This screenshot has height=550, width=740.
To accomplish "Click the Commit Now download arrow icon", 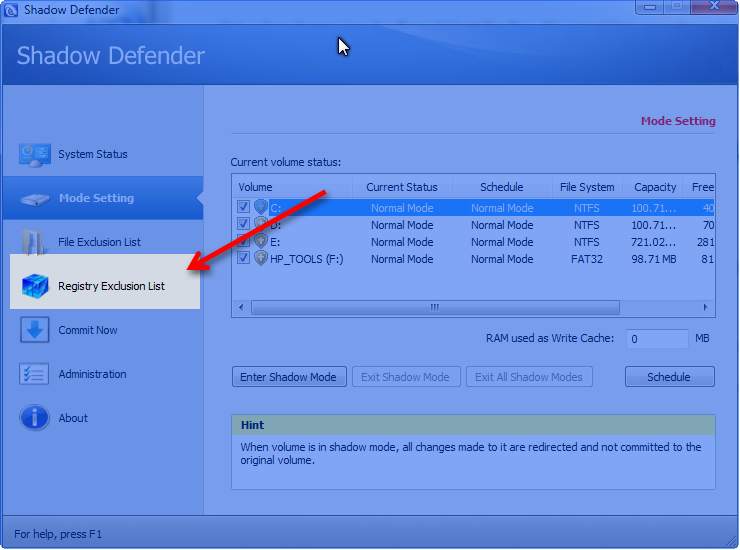I will click(x=34, y=330).
